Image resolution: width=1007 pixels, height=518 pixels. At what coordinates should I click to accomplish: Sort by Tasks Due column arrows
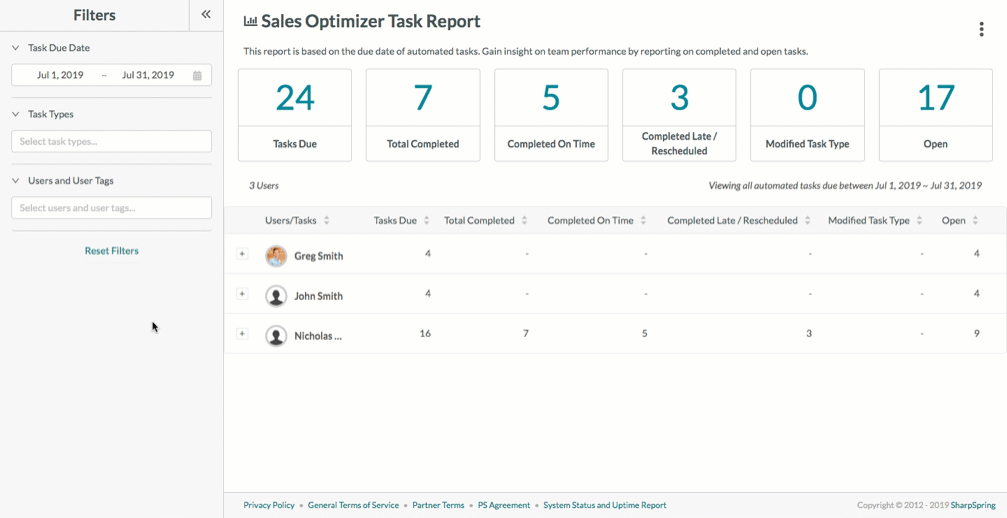click(427, 221)
